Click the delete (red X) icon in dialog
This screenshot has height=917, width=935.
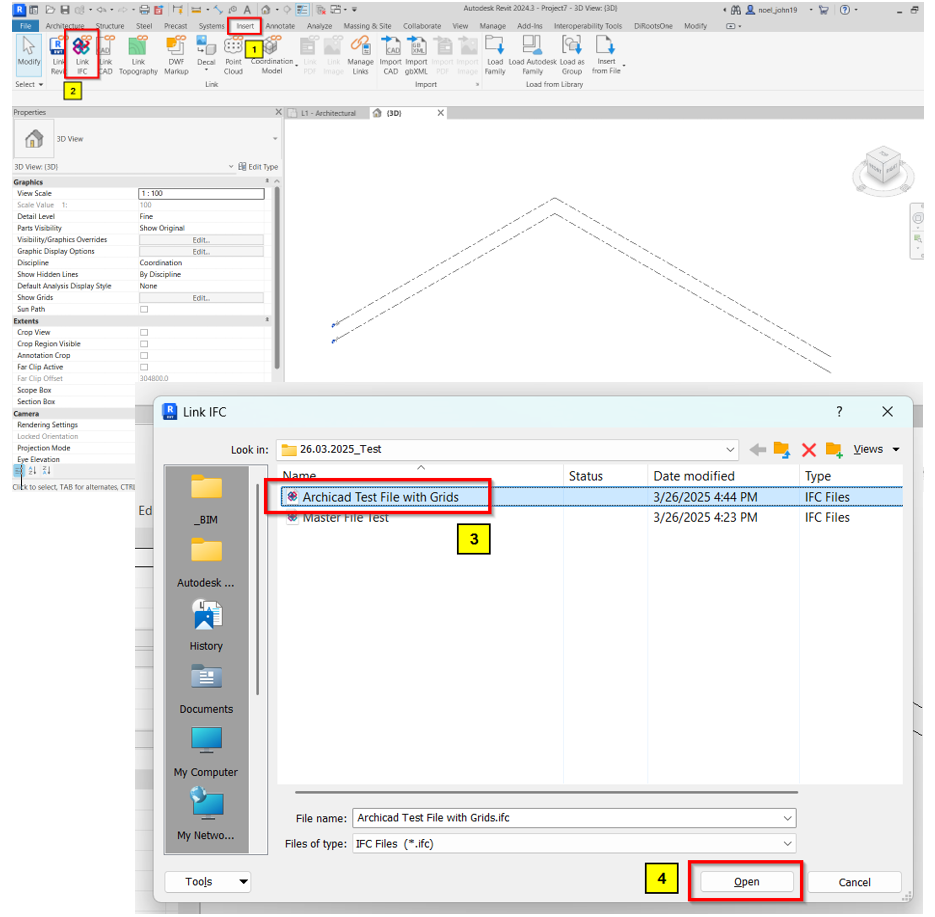click(x=809, y=450)
